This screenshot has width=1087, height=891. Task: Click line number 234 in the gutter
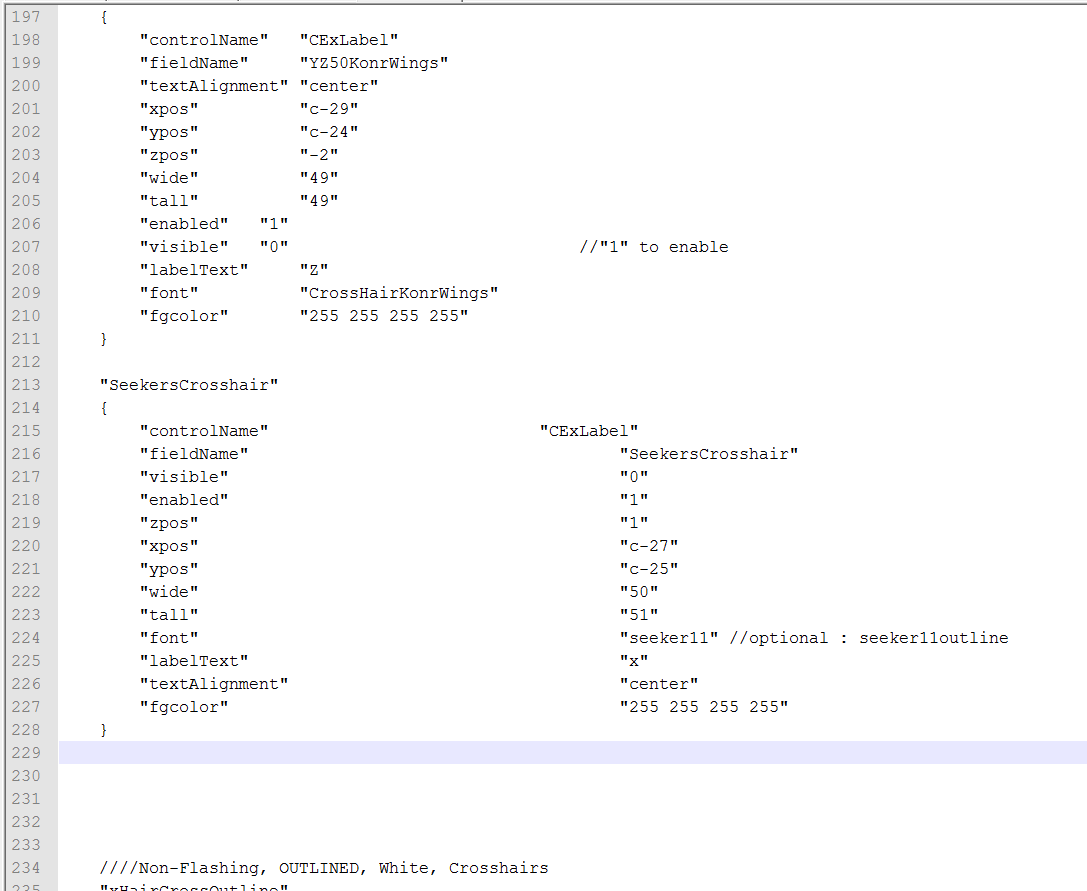coord(26,868)
